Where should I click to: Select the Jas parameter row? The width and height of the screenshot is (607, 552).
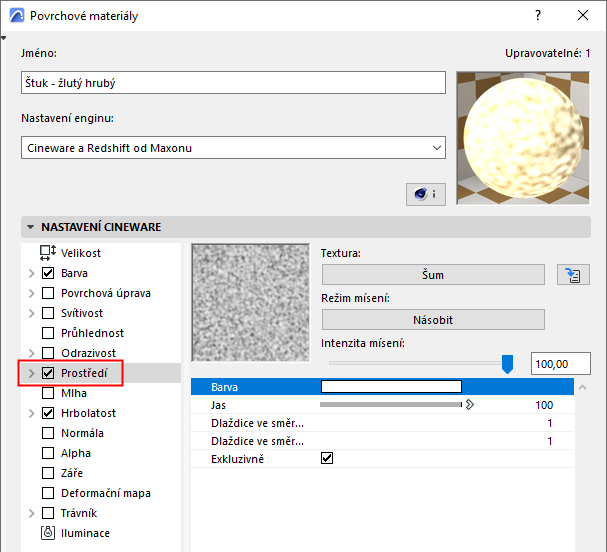[x=382, y=405]
